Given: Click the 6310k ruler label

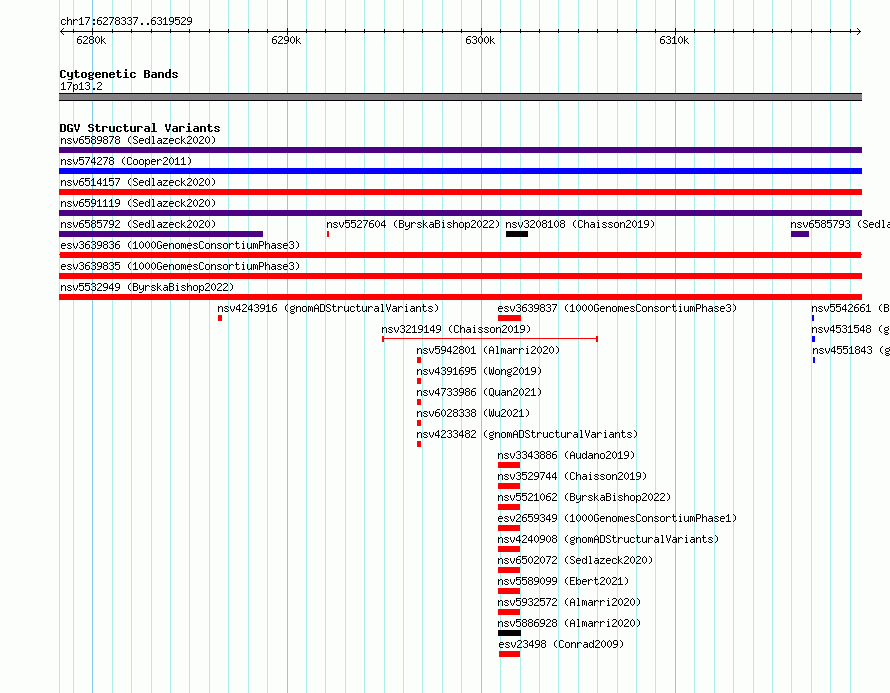Looking at the screenshot, I should click(674, 40).
